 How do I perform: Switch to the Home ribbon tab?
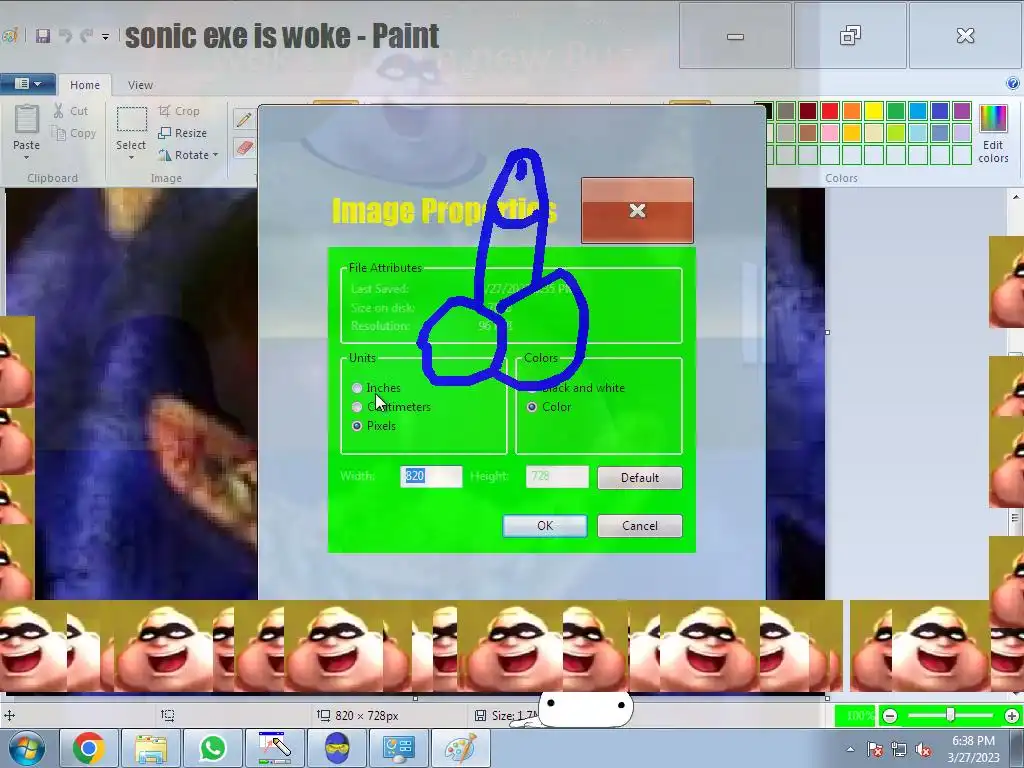85,85
